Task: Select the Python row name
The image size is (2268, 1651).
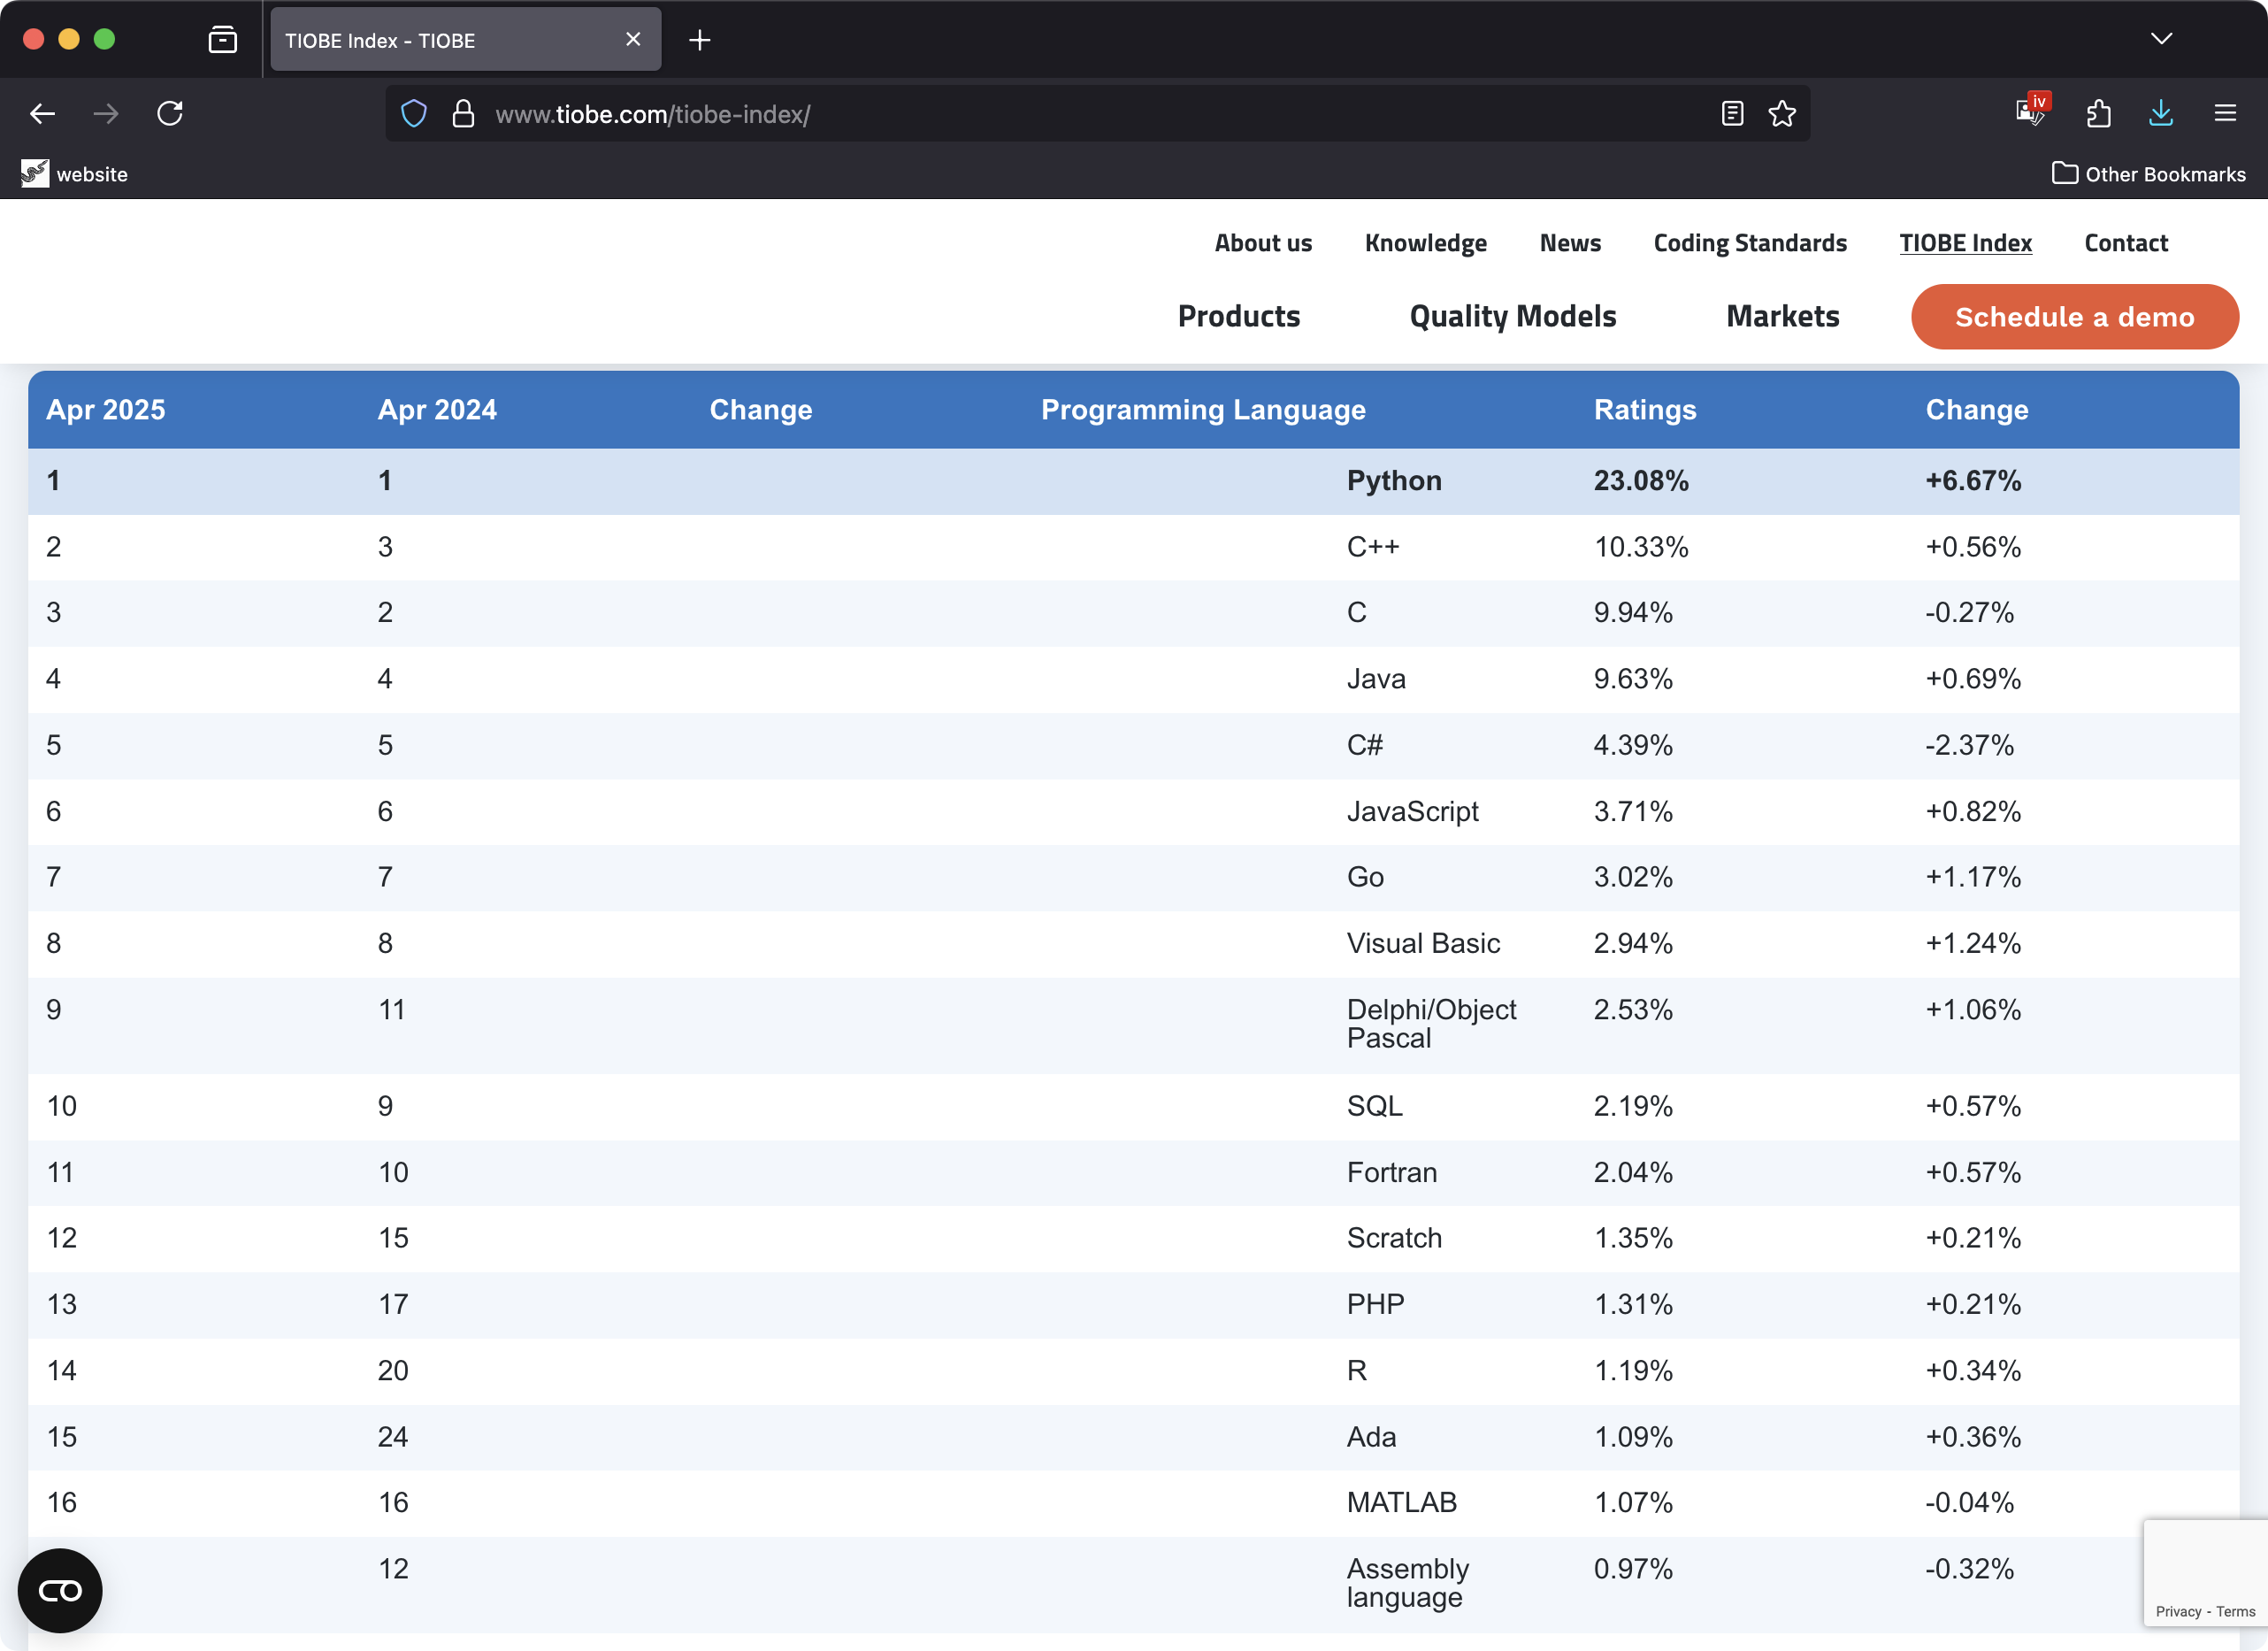Action: tap(1394, 481)
